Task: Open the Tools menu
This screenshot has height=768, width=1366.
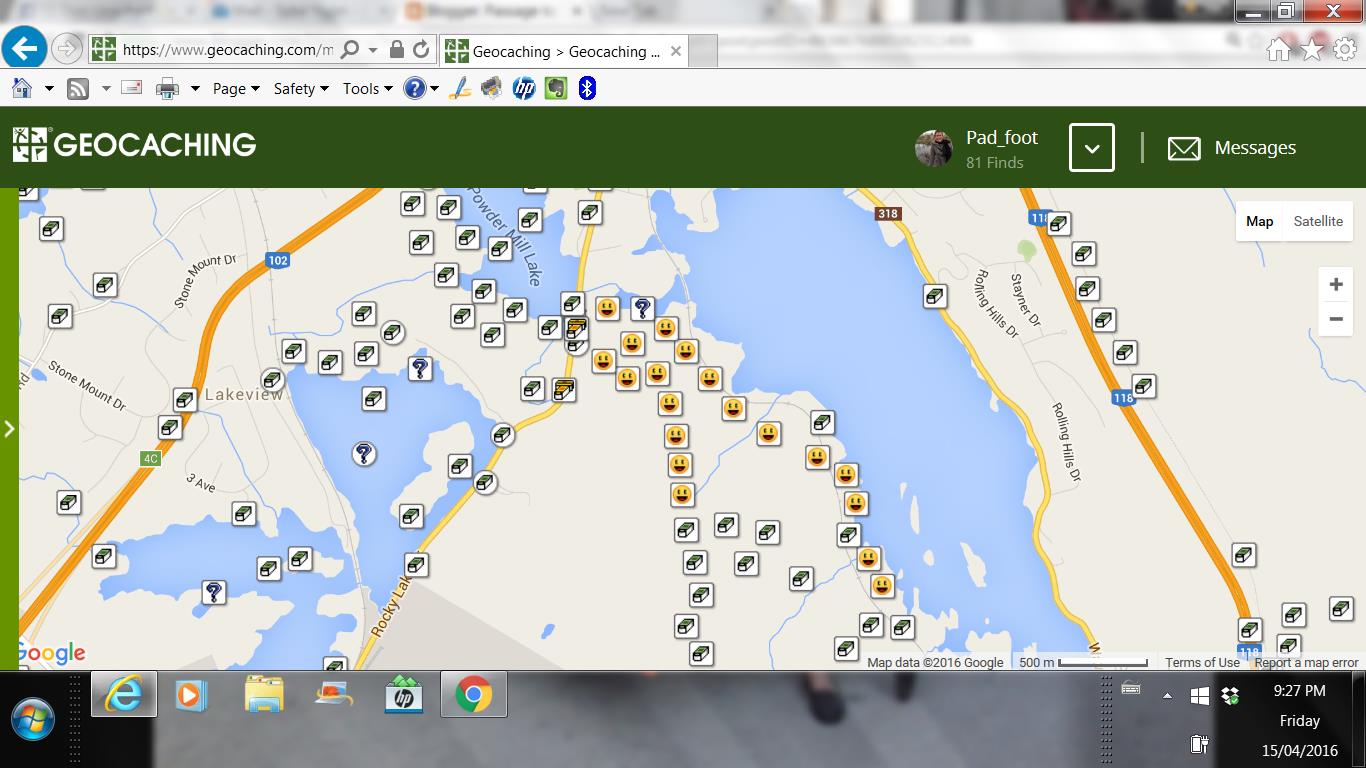Action: click(367, 89)
